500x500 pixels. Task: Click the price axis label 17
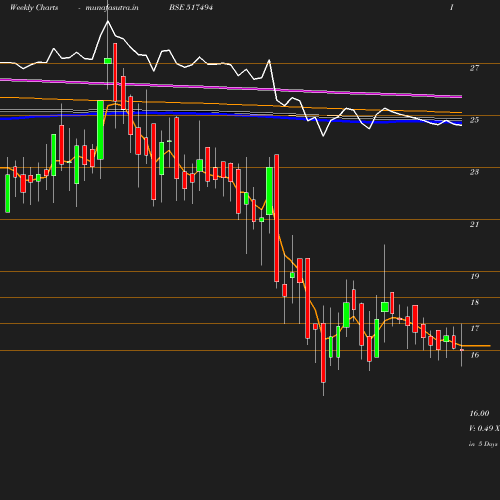tap(475, 328)
